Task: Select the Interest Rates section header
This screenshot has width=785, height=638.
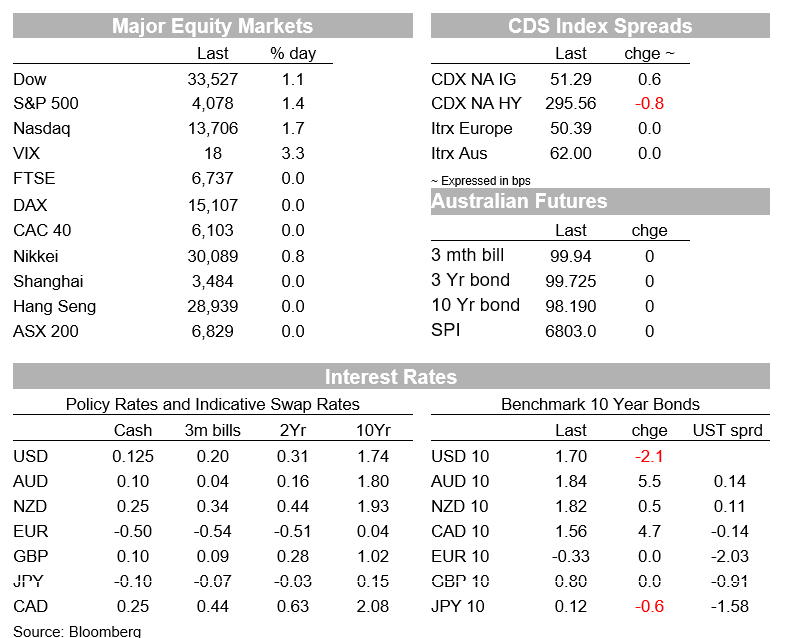Action: 391,377
